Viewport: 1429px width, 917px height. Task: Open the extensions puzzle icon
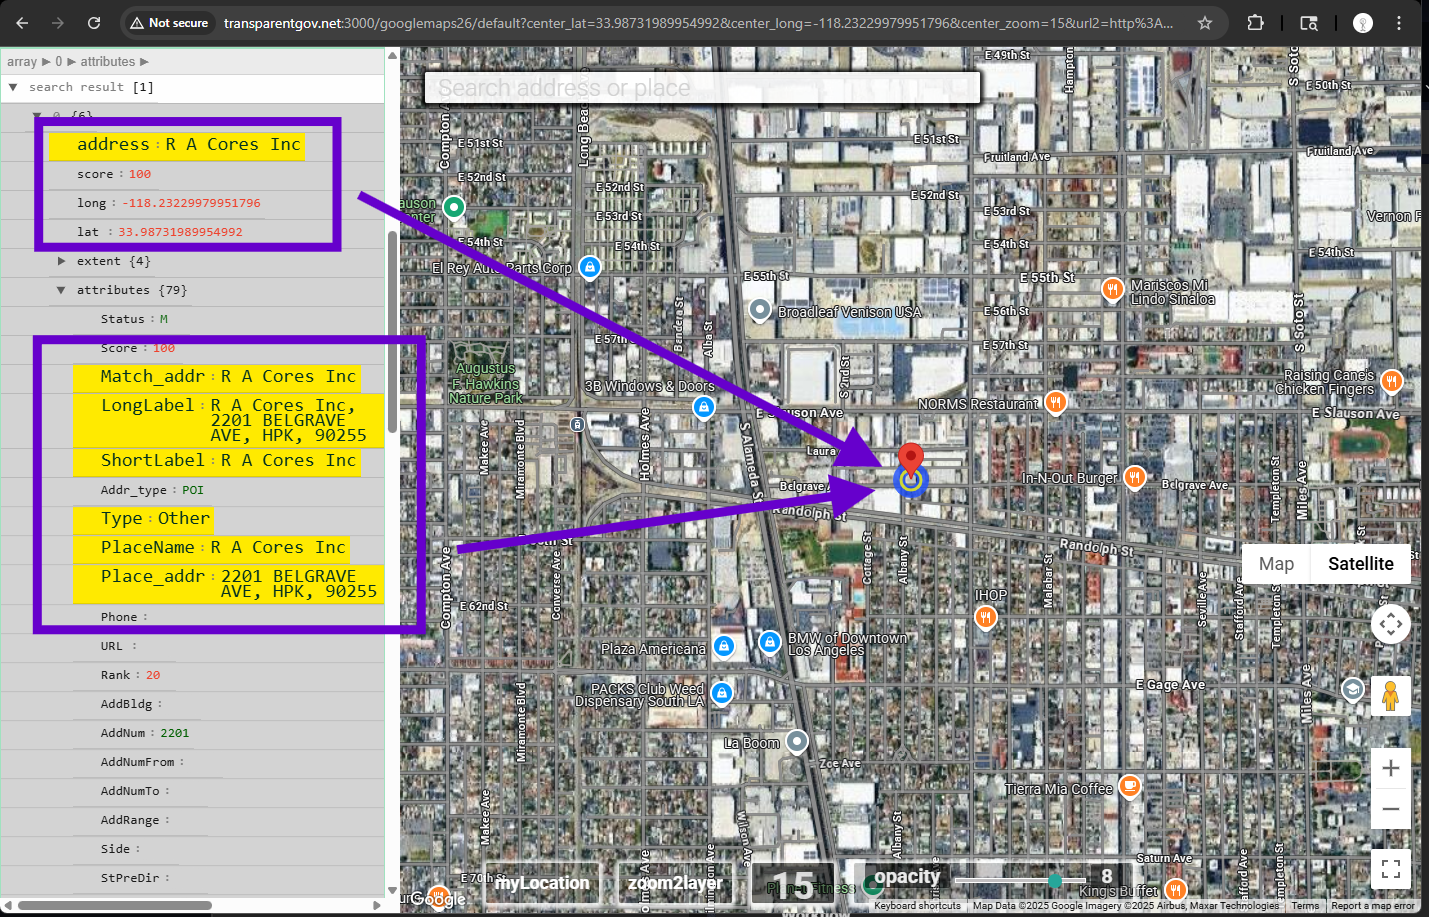coord(1256,23)
